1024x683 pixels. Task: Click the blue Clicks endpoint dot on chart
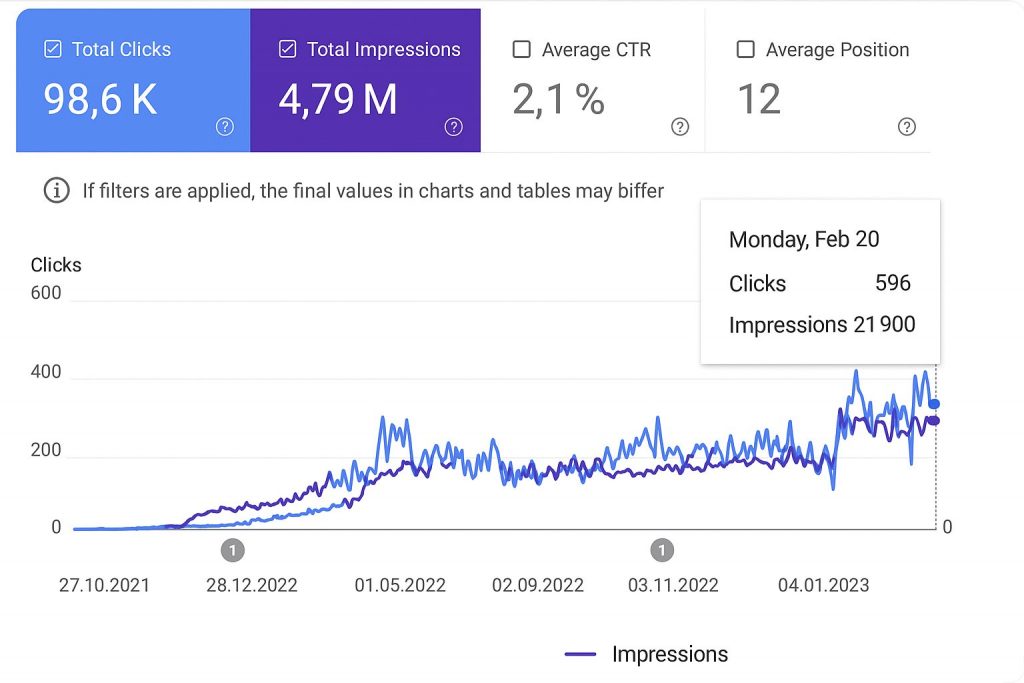coord(935,404)
